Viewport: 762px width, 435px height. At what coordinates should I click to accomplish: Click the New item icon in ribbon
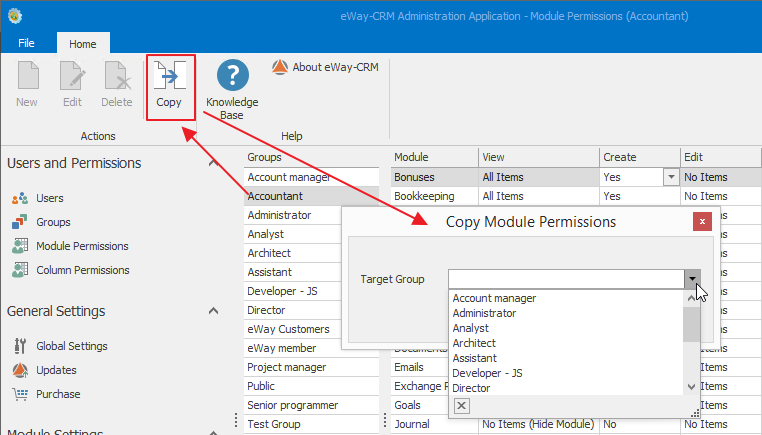click(28, 76)
